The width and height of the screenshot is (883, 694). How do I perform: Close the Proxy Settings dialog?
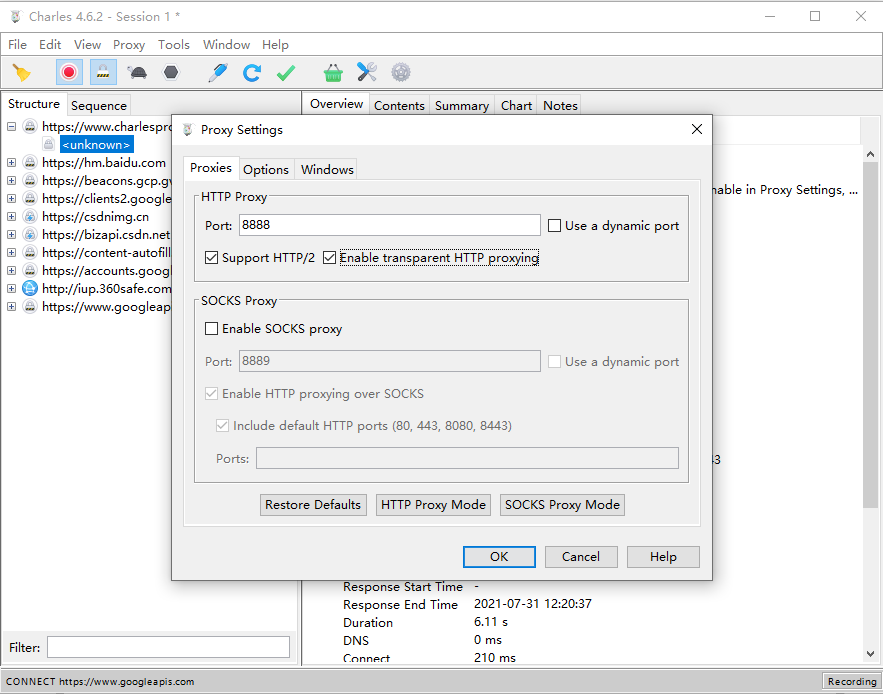tap(697, 130)
